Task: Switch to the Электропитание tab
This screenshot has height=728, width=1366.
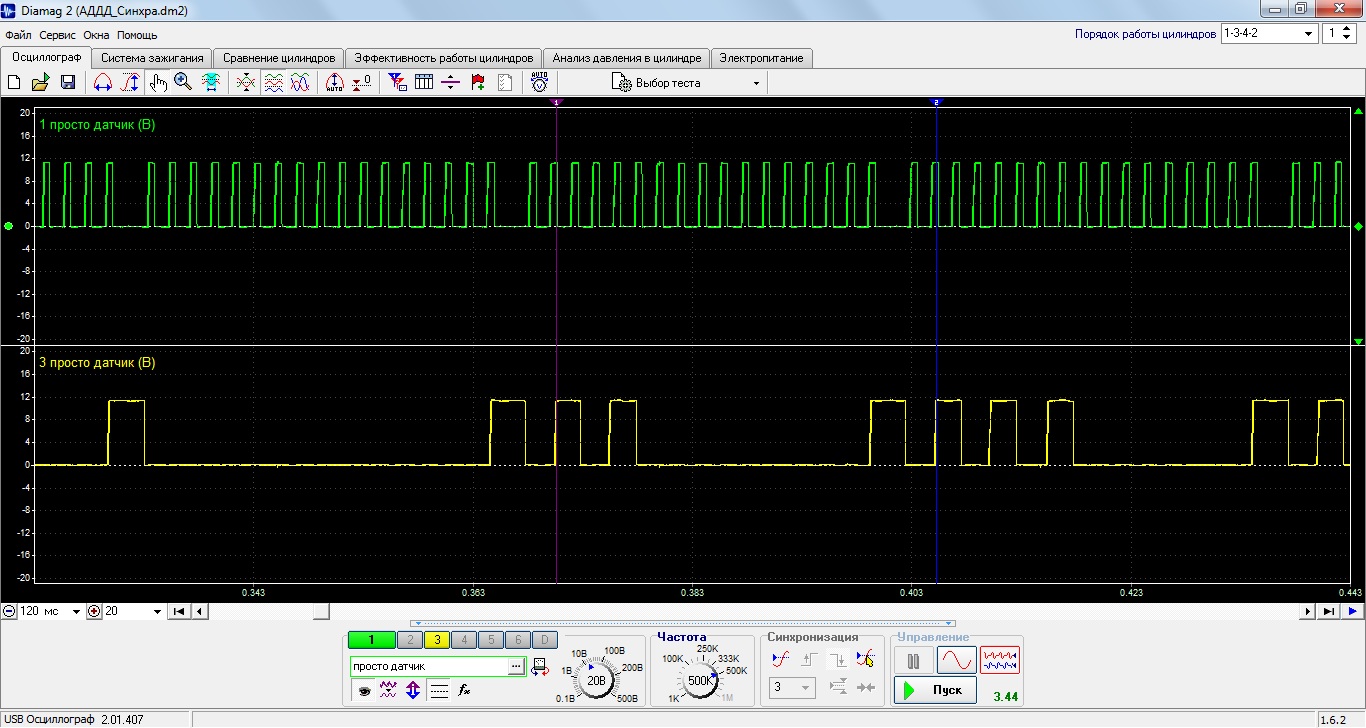Action: point(761,58)
